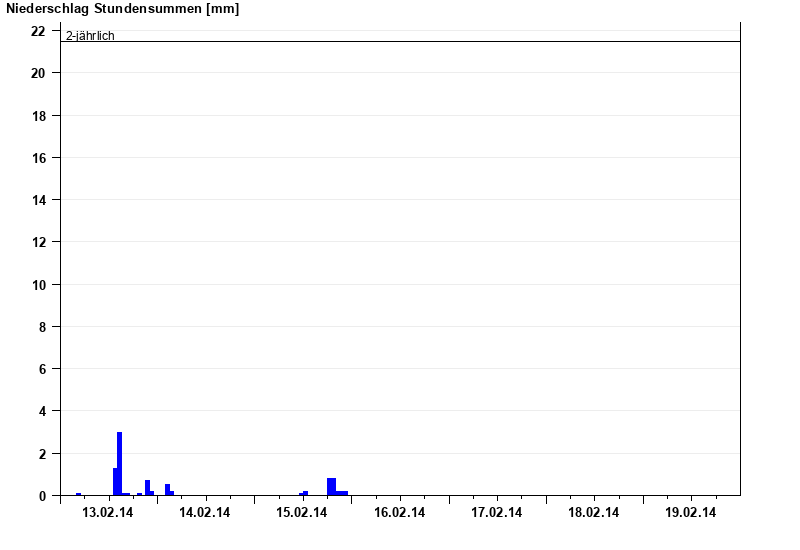Click the y-axis value 10

38,284
